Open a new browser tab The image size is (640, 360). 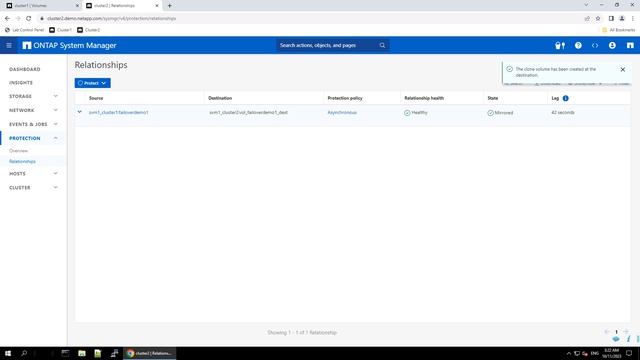(169, 6)
